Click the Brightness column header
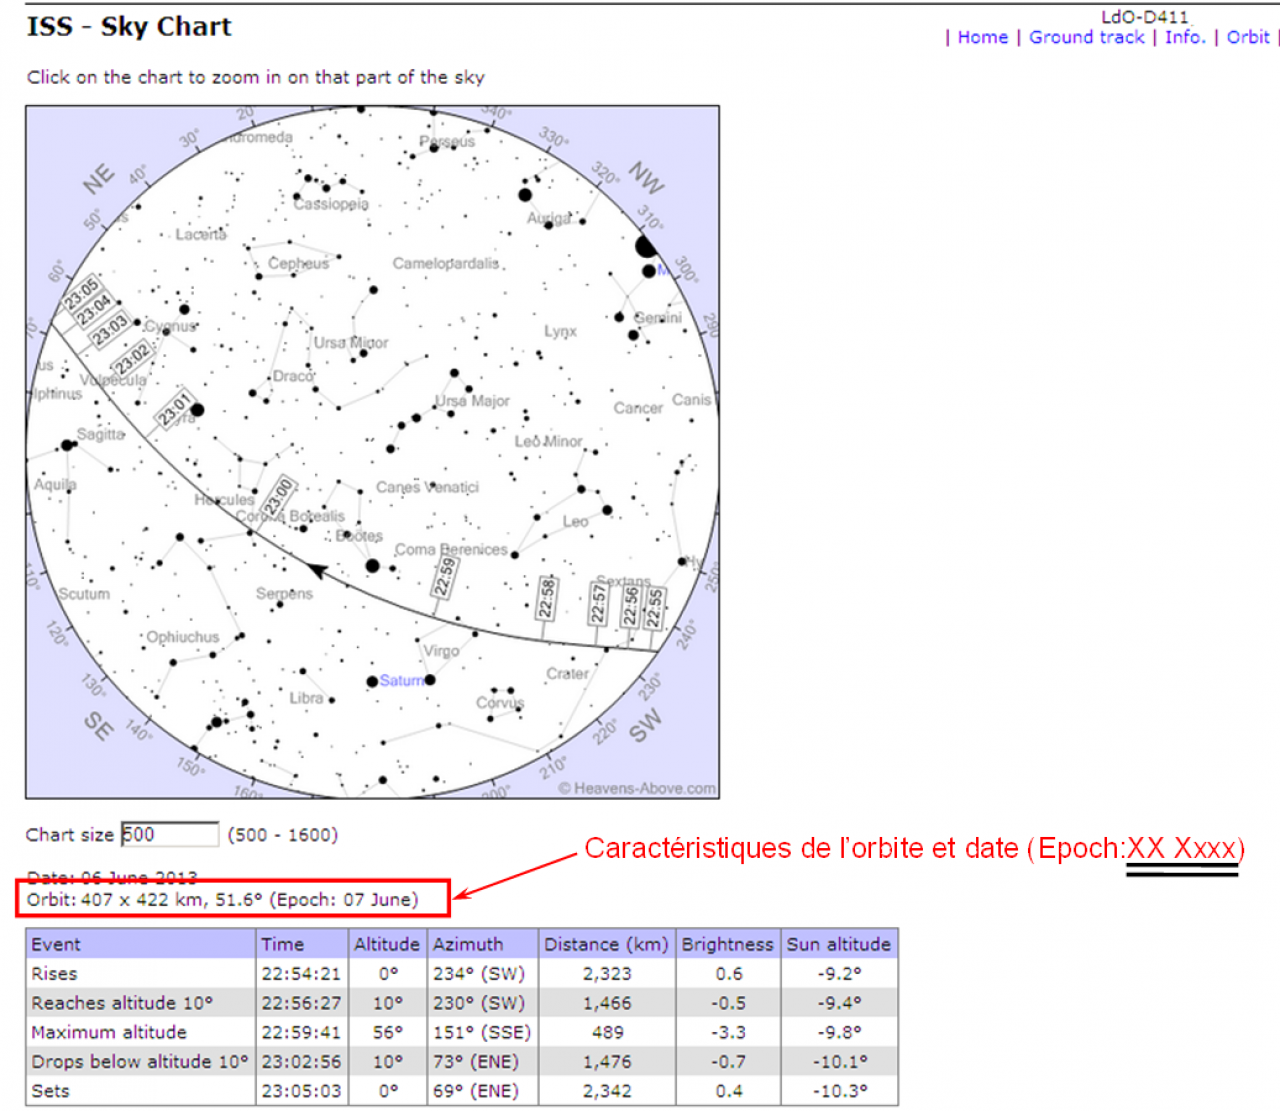1280x1111 pixels. (727, 944)
